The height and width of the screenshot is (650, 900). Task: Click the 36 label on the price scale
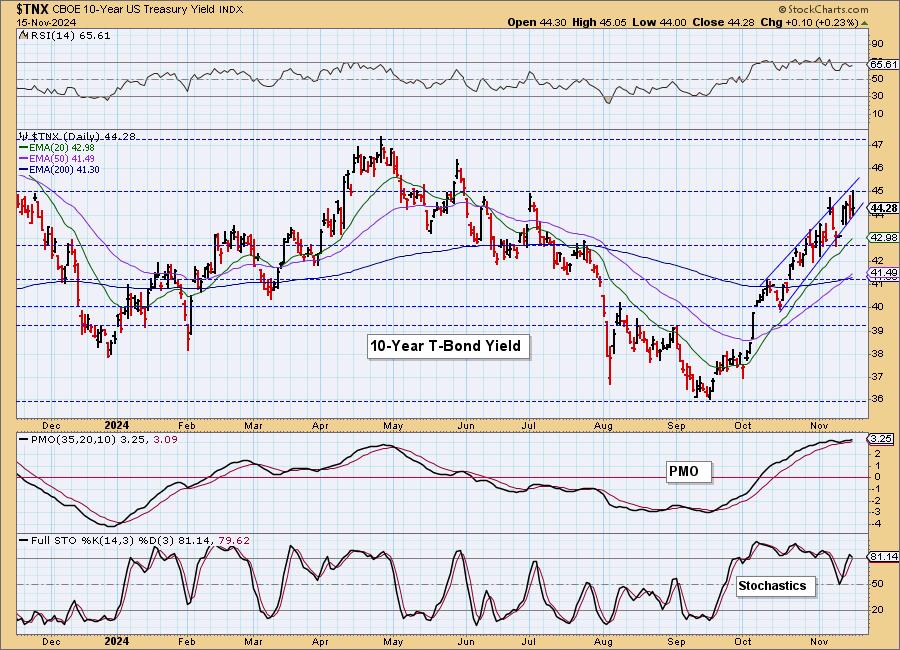pos(877,400)
